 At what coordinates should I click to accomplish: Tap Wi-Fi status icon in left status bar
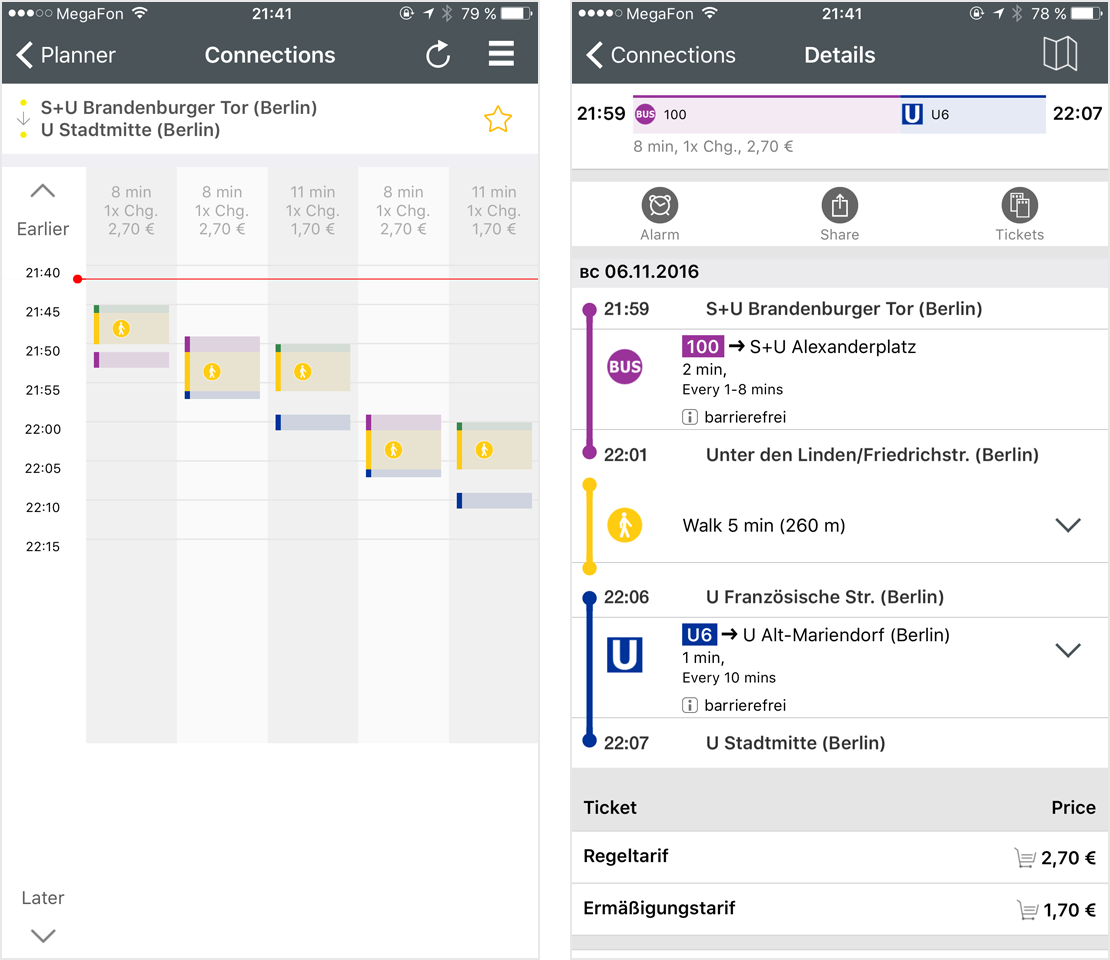[x=140, y=13]
